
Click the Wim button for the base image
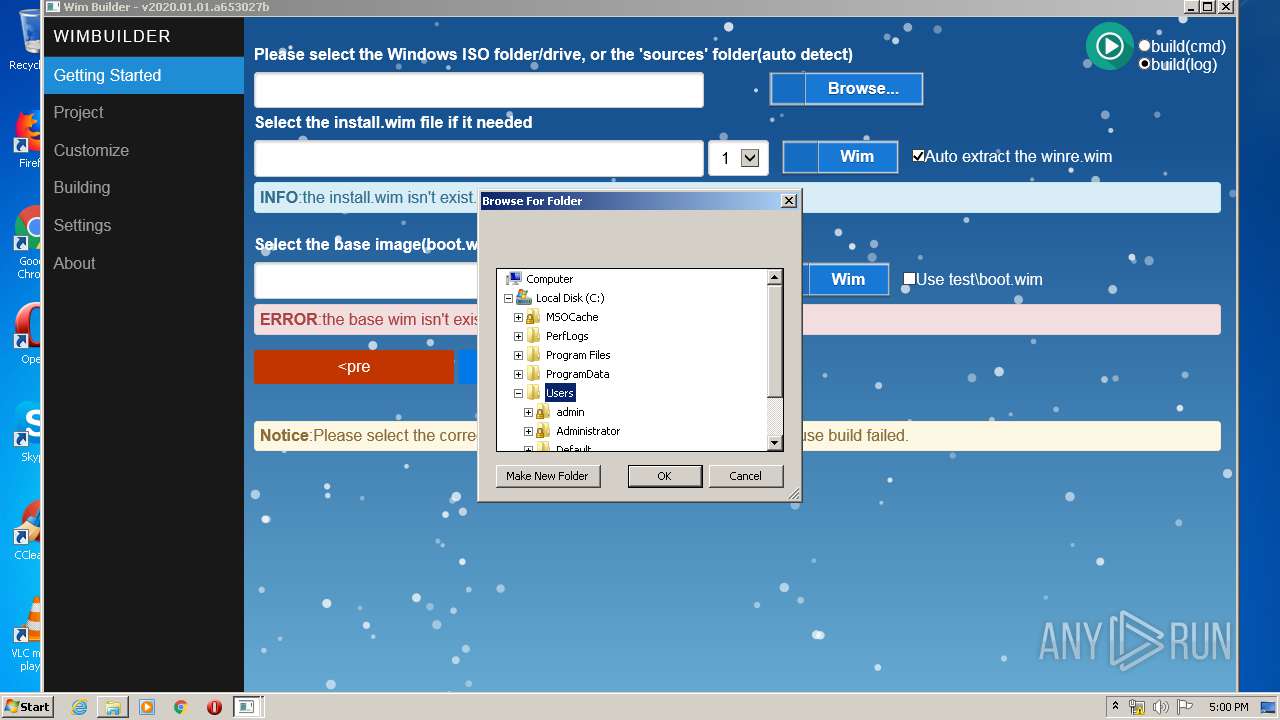847,279
